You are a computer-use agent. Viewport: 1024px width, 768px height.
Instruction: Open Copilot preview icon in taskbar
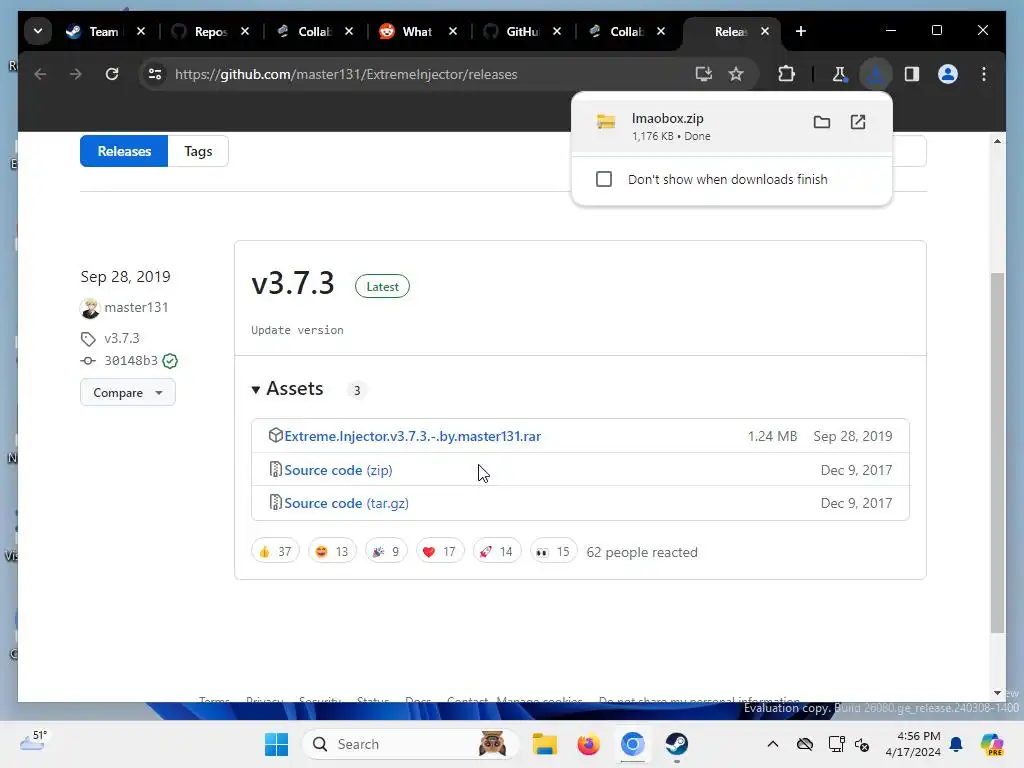coord(992,744)
